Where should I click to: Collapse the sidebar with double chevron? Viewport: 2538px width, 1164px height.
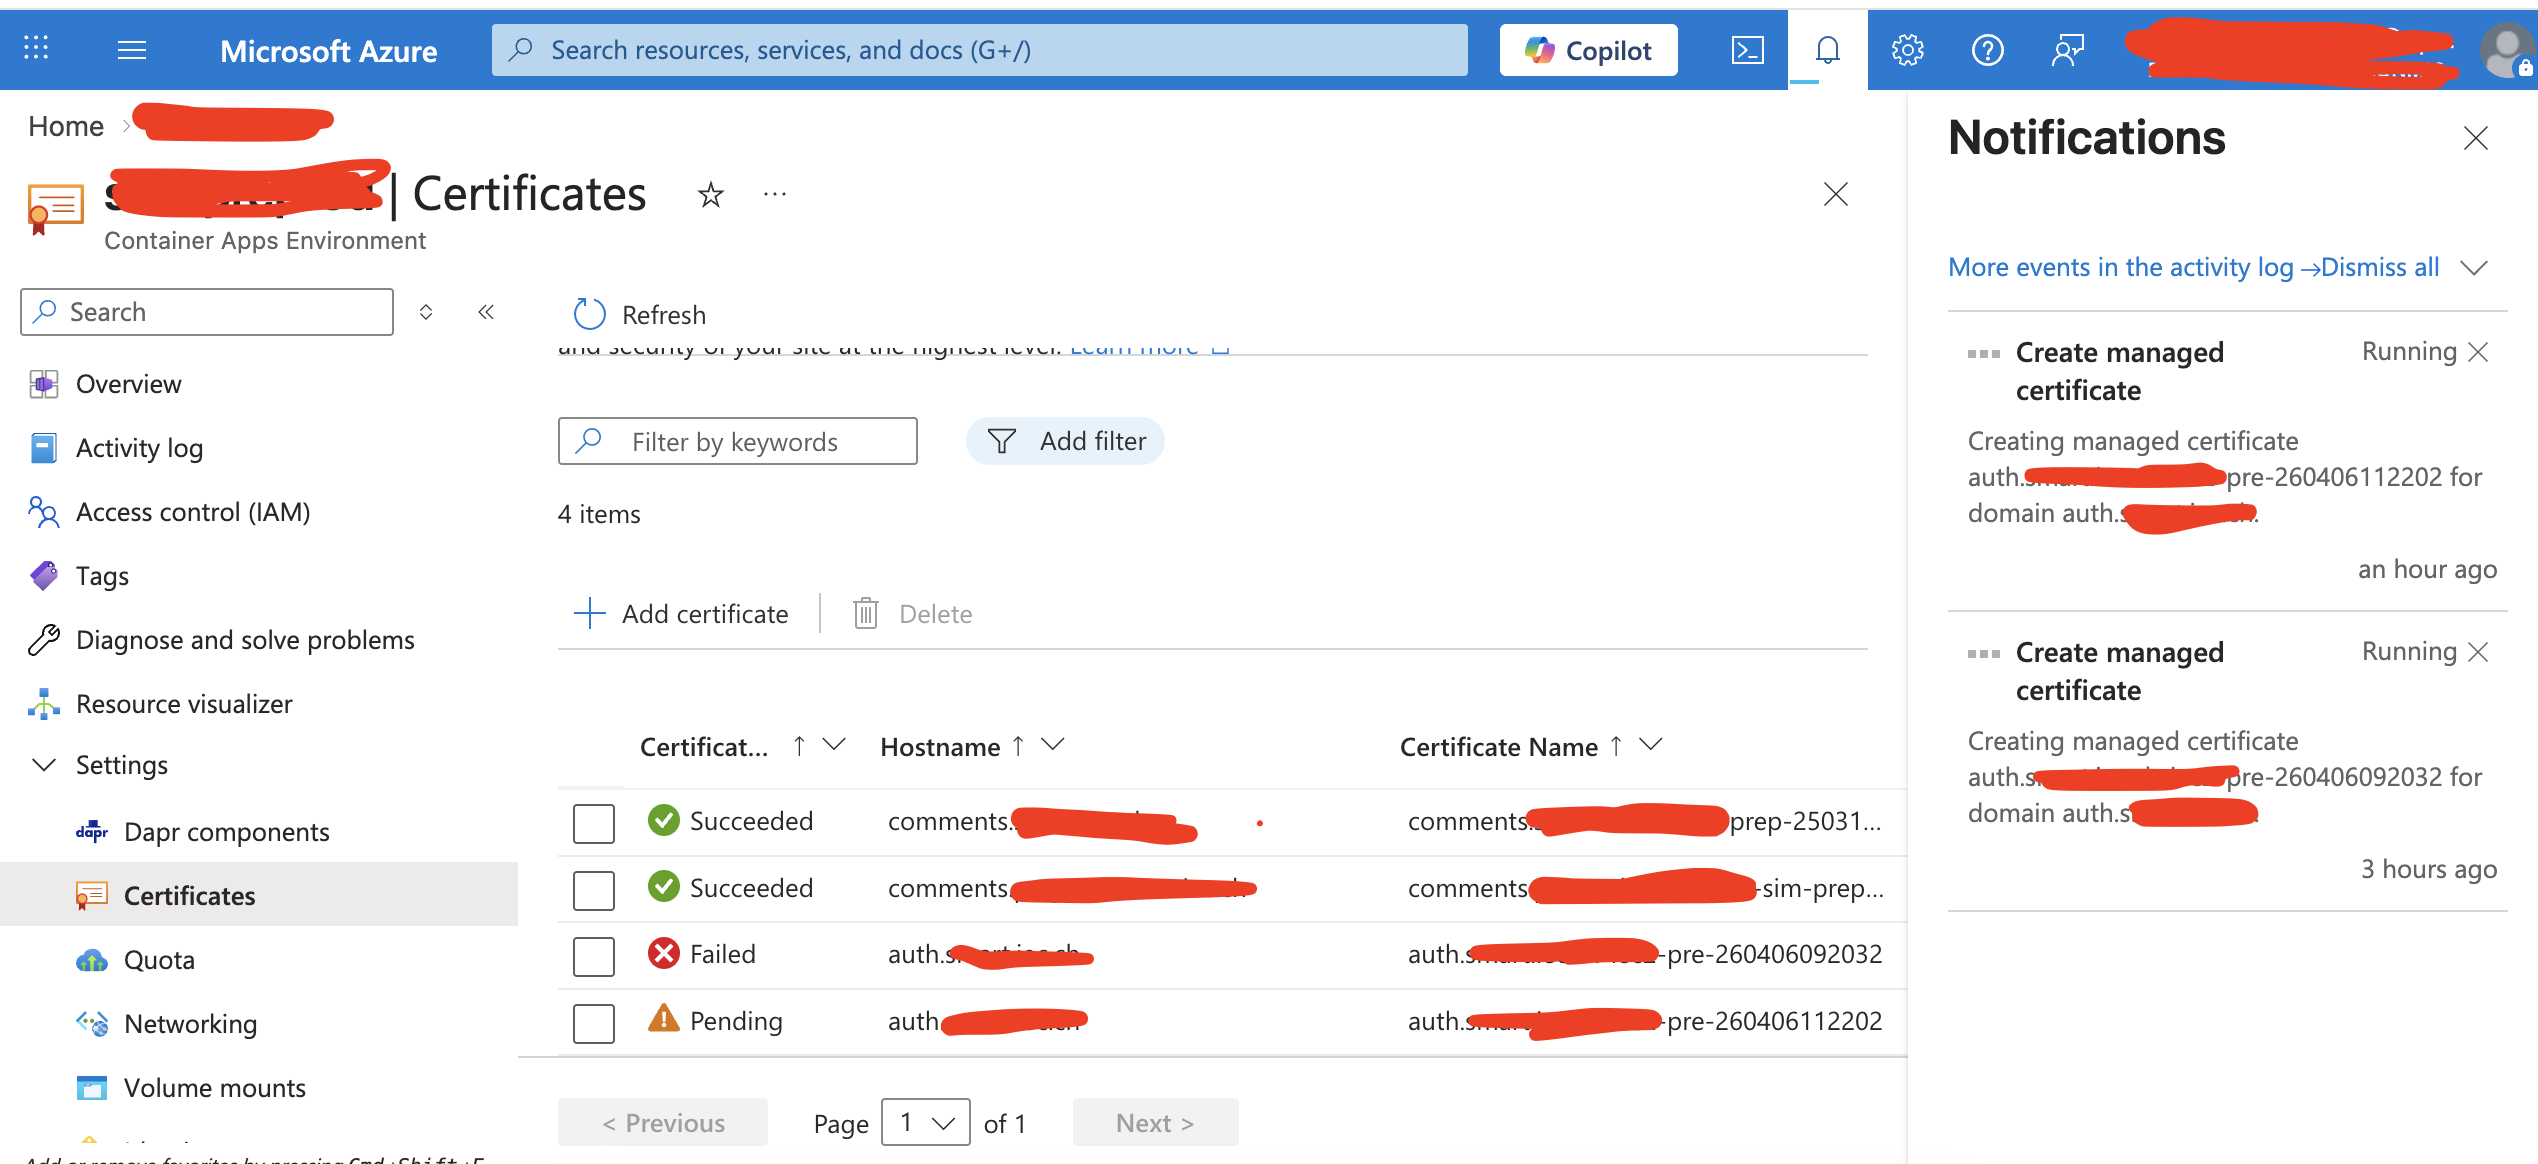tap(486, 312)
